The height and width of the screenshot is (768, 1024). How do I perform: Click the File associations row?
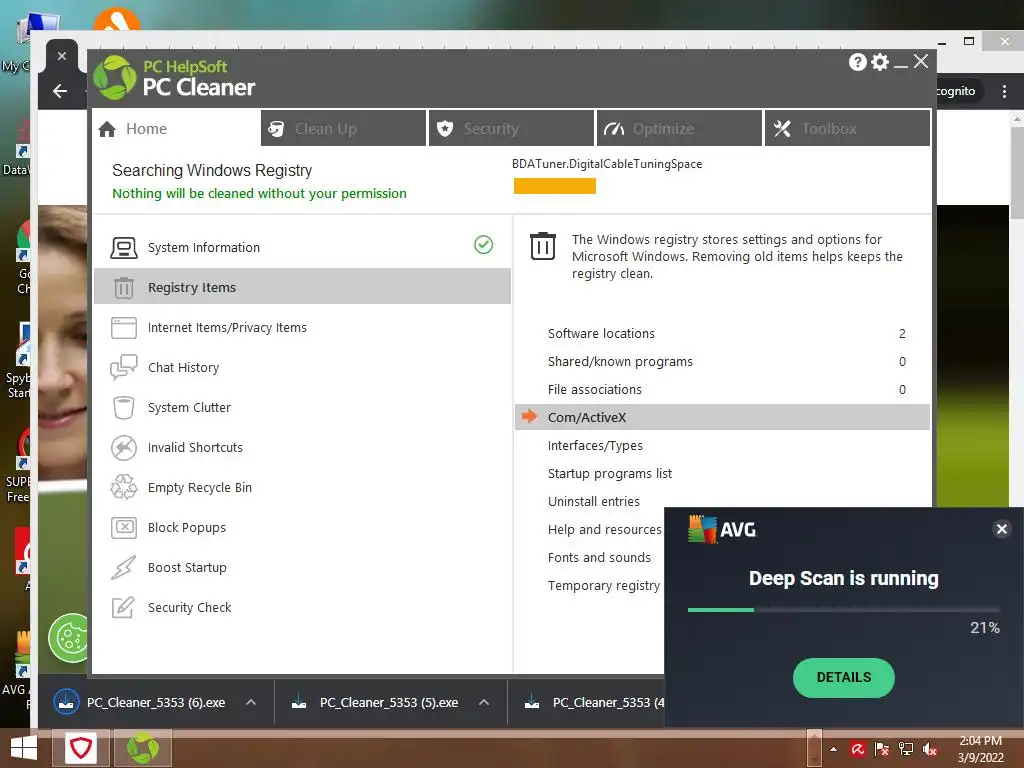722,389
